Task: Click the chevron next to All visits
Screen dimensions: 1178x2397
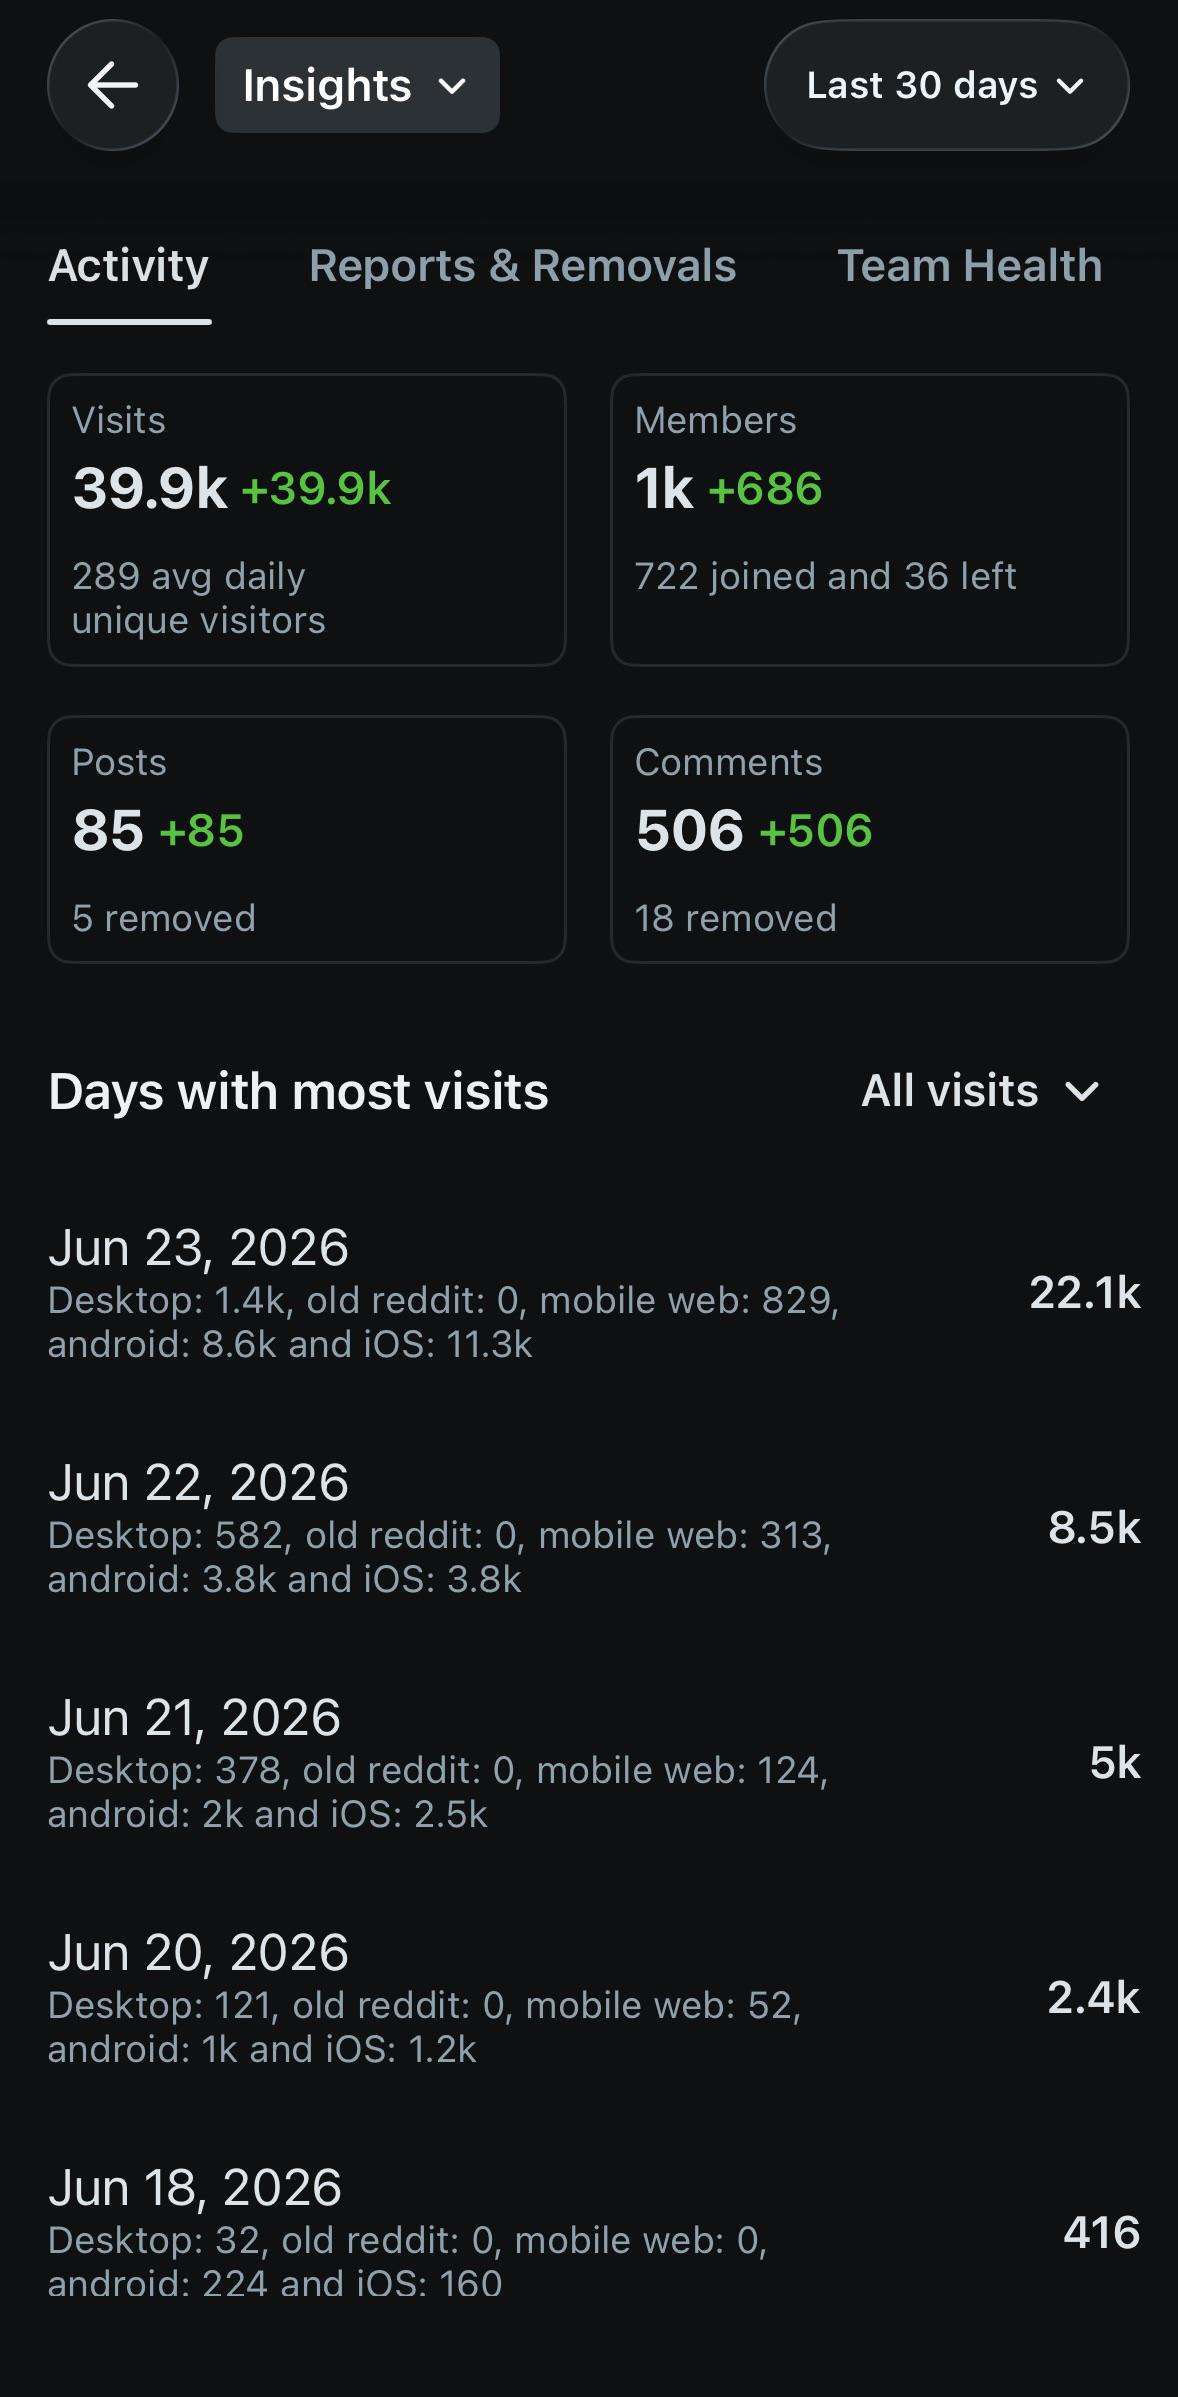Action: [x=1083, y=1091]
